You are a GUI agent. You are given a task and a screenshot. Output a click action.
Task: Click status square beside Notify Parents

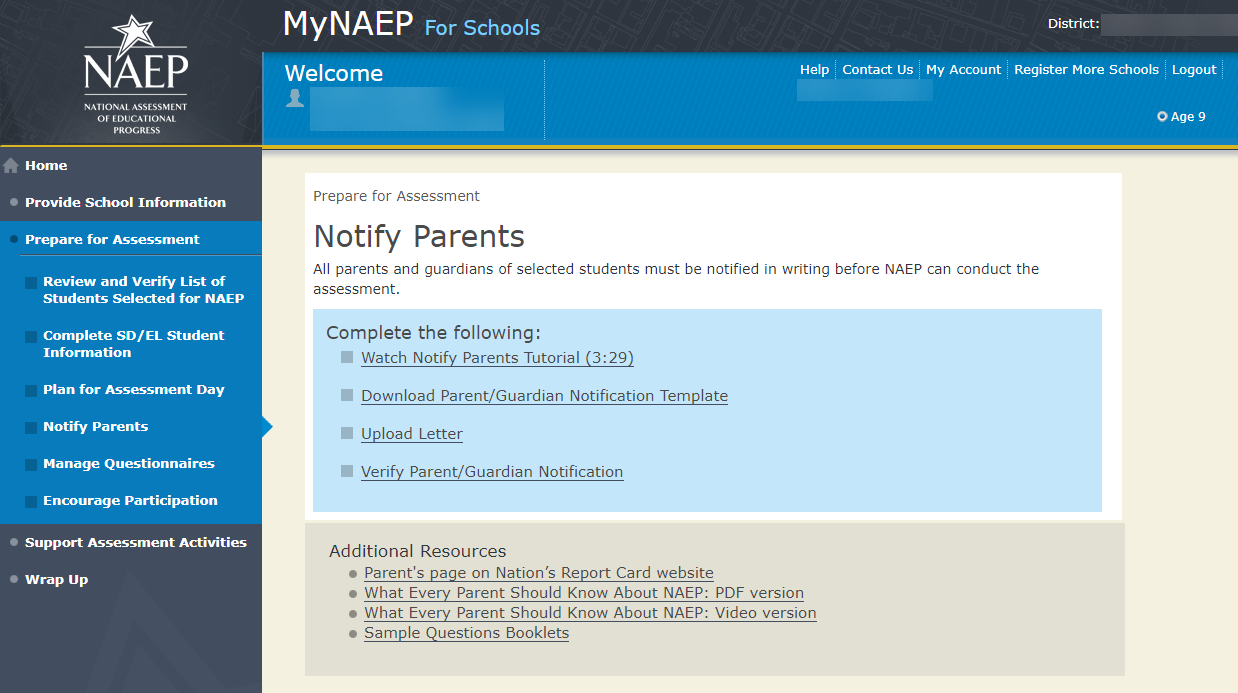(x=31, y=428)
